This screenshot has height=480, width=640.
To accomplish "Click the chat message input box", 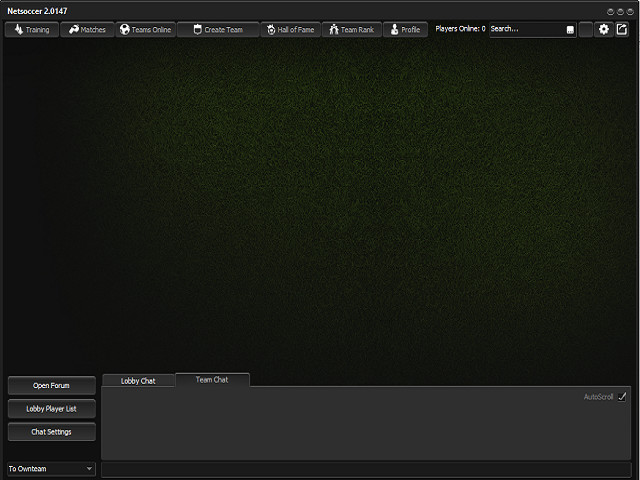I will tap(365, 468).
